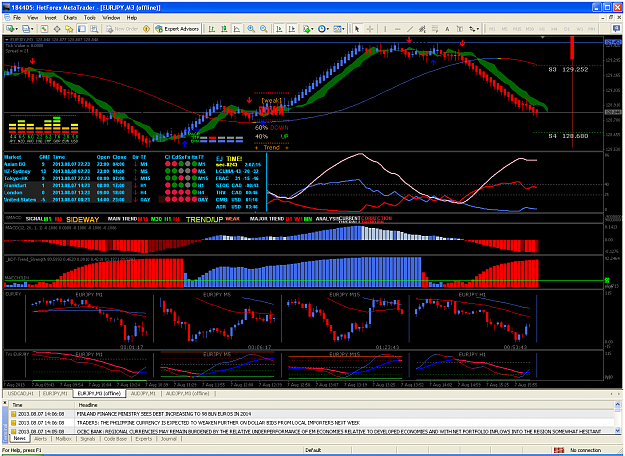This screenshot has height=456, width=625.
Task: Select the text label tool
Action: coord(459,29)
